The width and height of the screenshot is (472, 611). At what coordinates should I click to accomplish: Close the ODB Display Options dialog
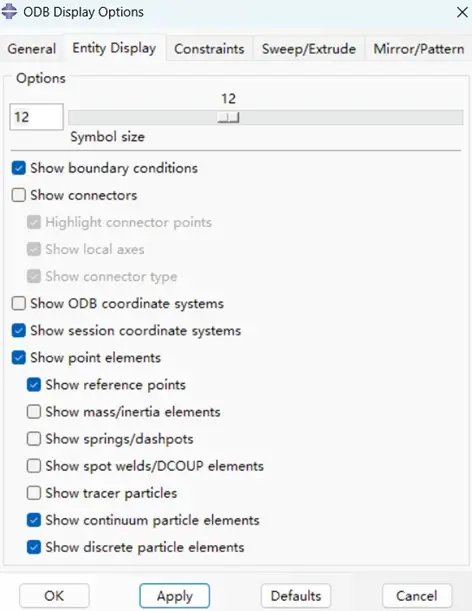click(x=462, y=12)
